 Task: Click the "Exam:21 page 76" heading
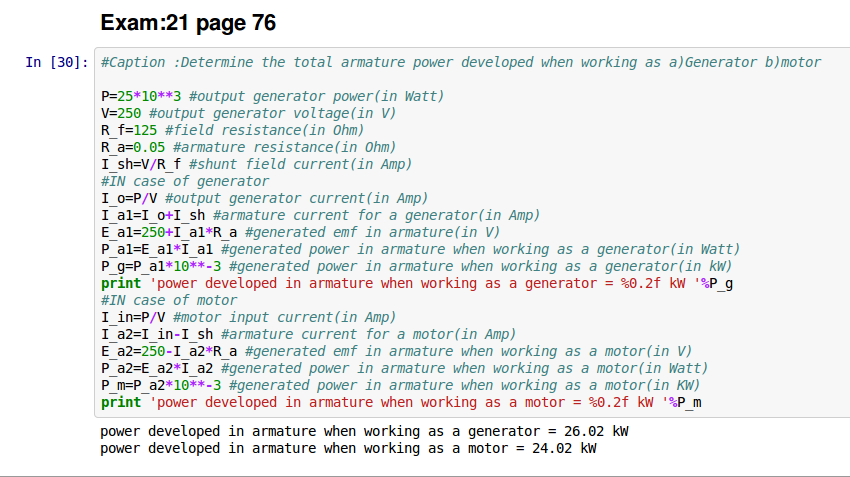189,21
